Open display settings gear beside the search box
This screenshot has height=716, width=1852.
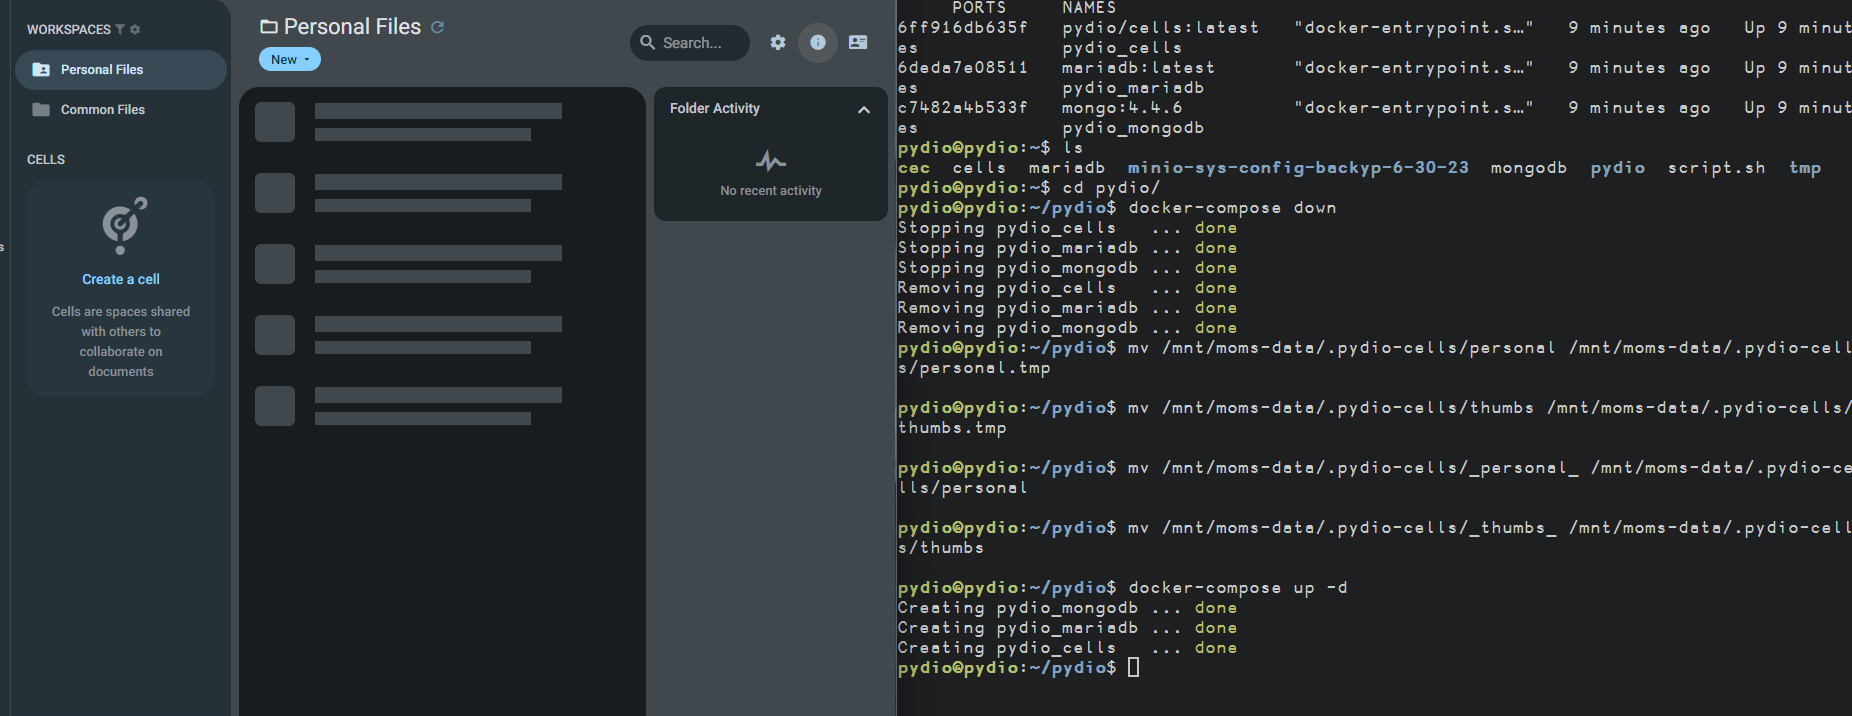tap(778, 42)
